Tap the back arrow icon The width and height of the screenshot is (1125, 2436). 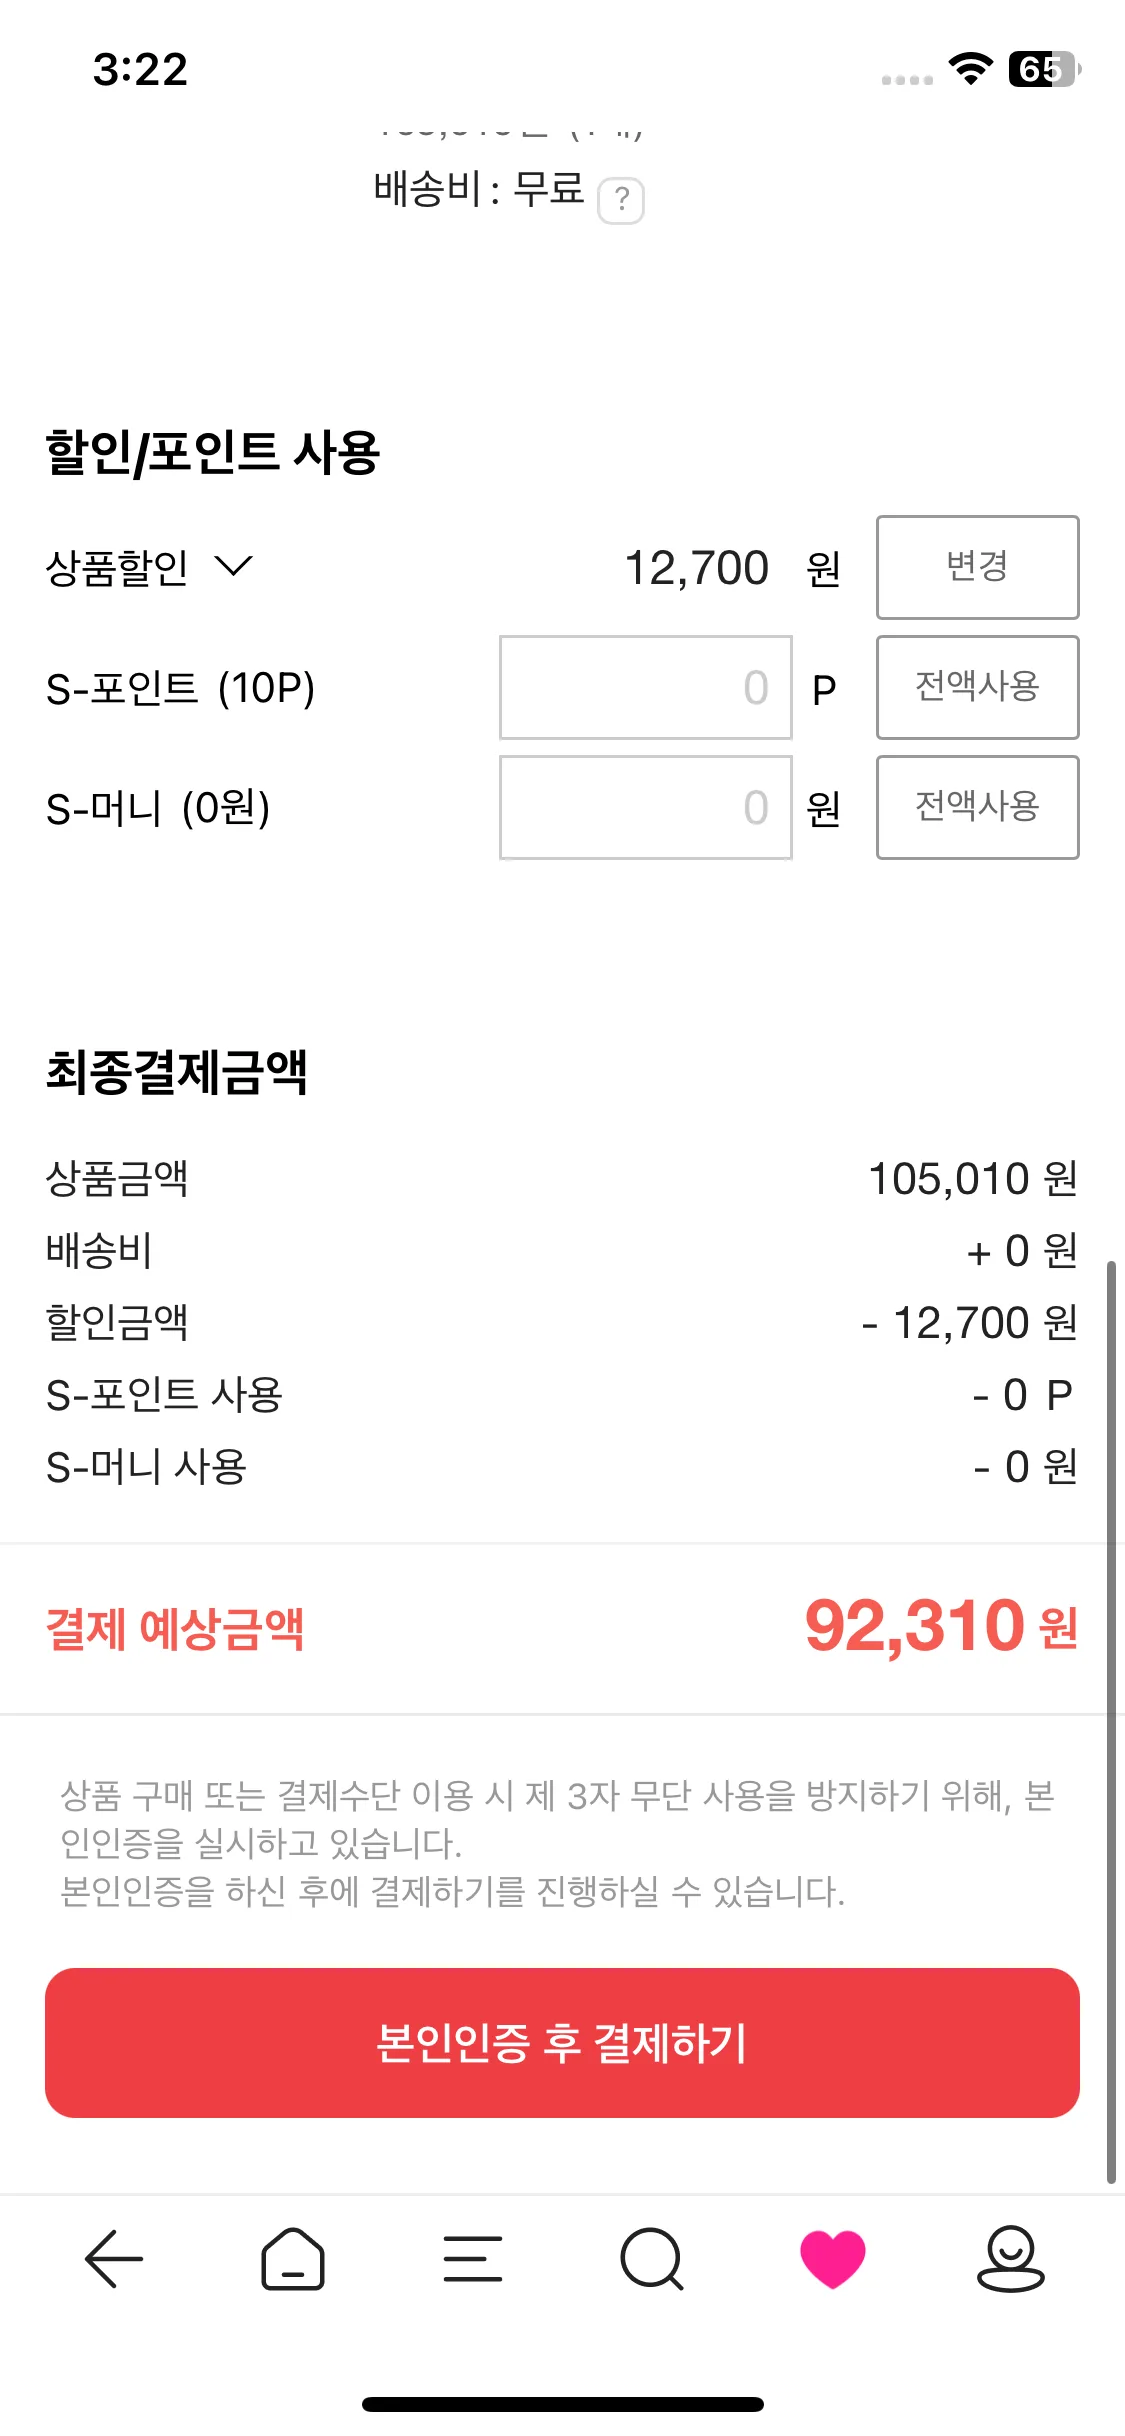(114, 2259)
